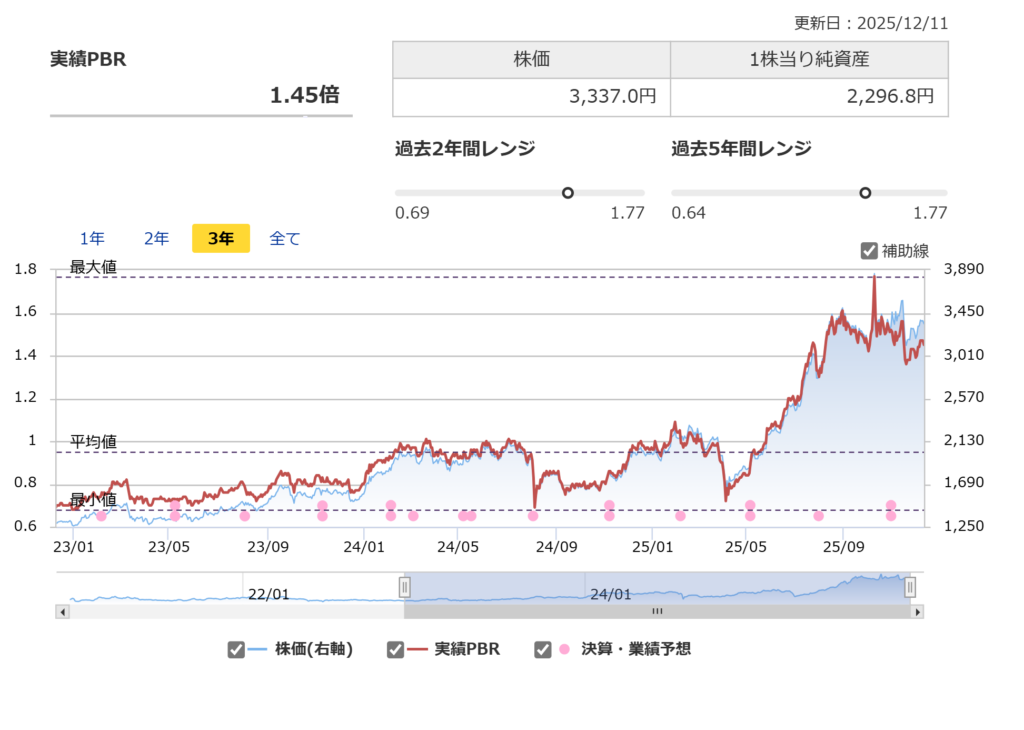Click the 過去2年間レンジ slider marker
This screenshot has height=730, width=1024.
[568, 192]
